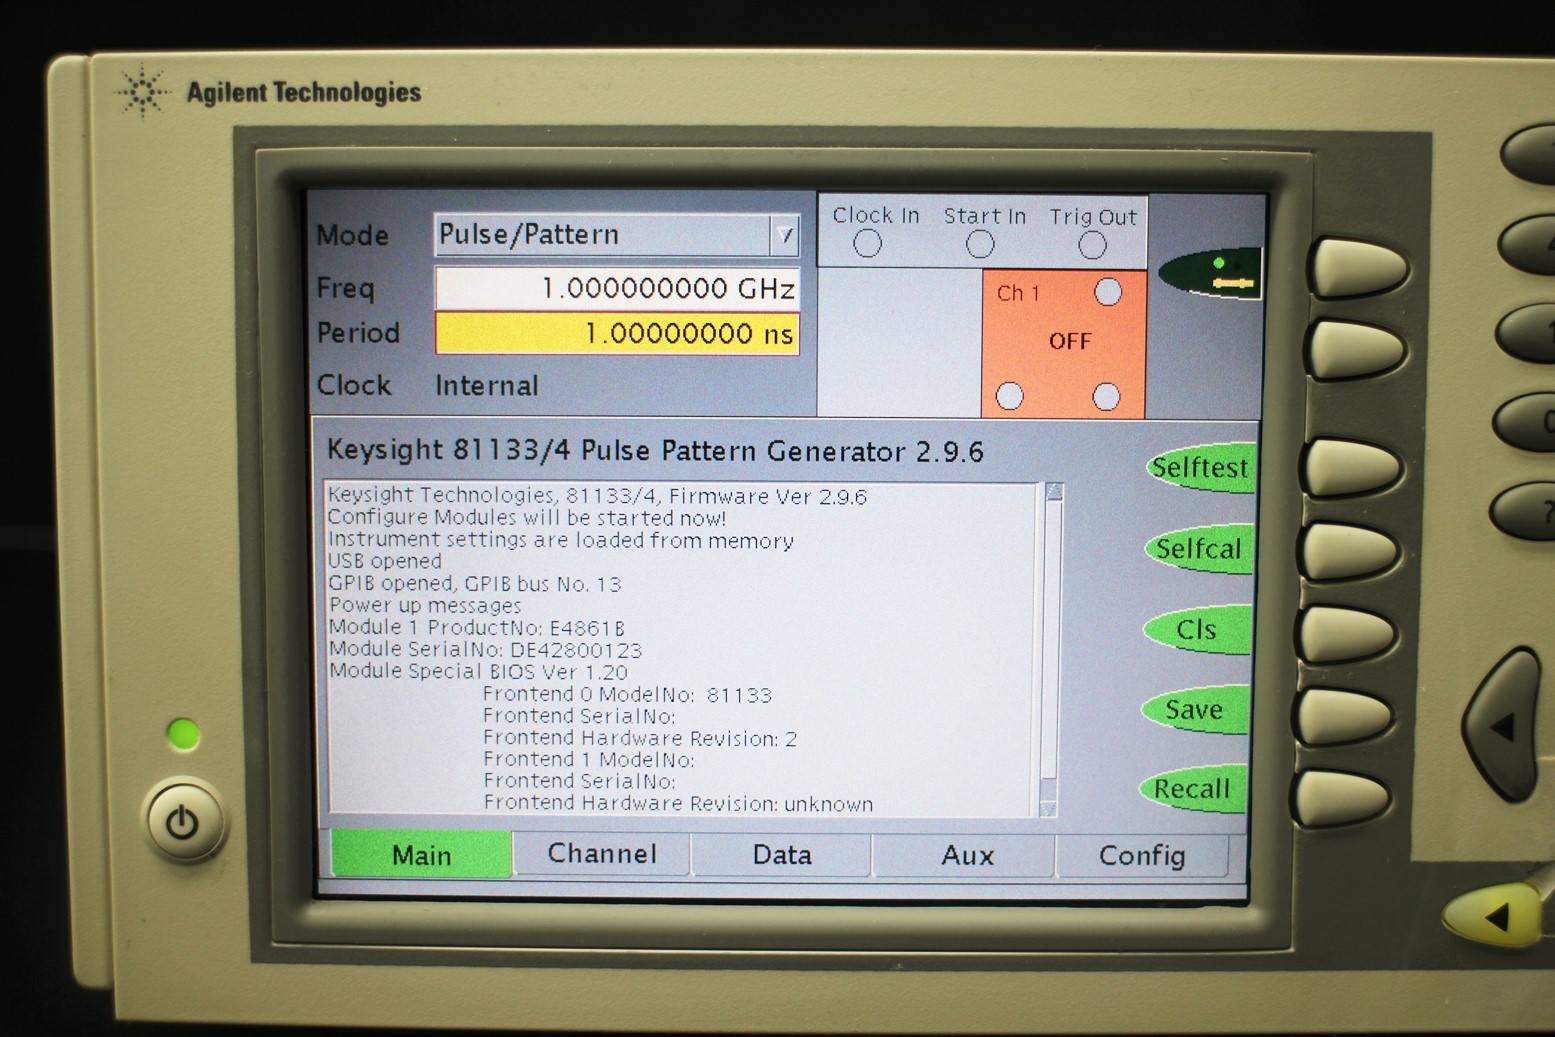
Task: Click the circle beside the Ch 1 label
Action: coord(1108,292)
